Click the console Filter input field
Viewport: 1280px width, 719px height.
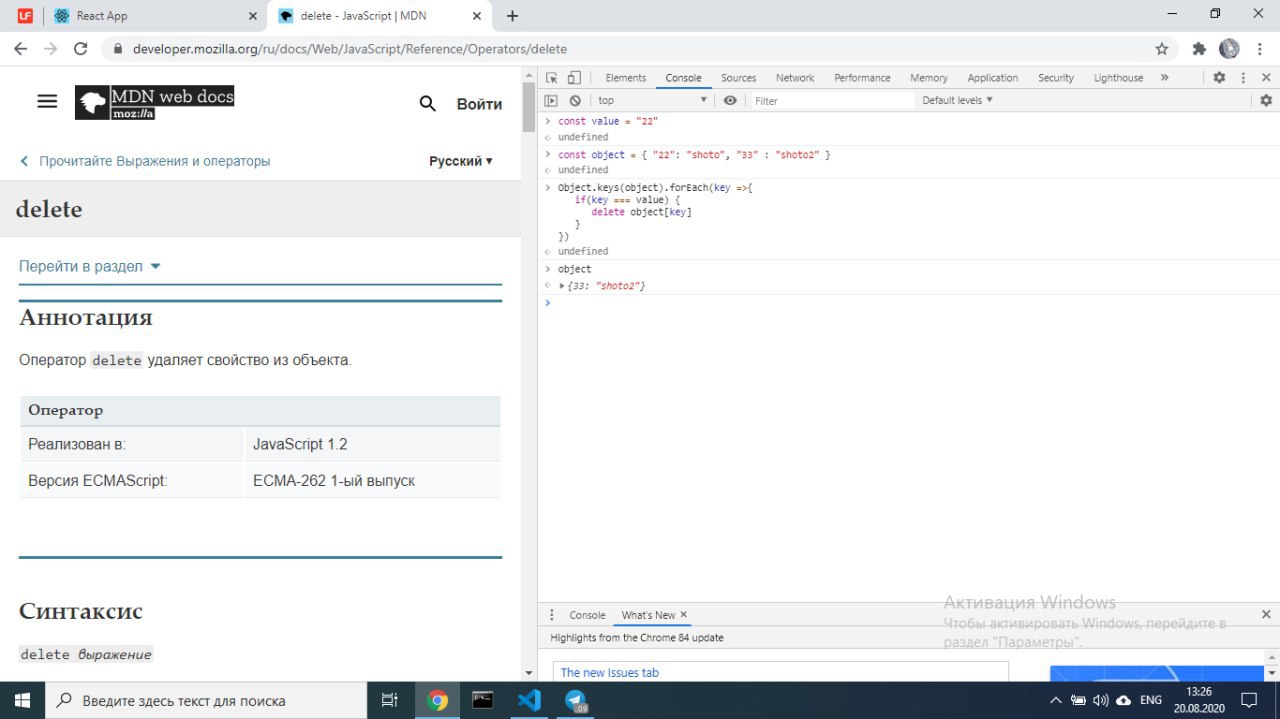(x=832, y=100)
